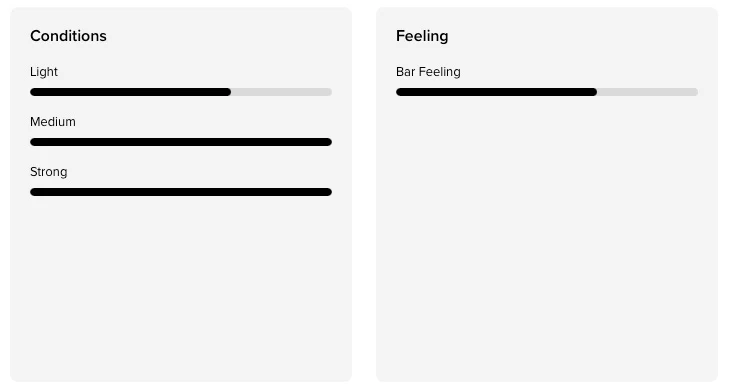This screenshot has height=391, width=730.
Task: Click the black filled part of Light bar
Action: (130, 92)
